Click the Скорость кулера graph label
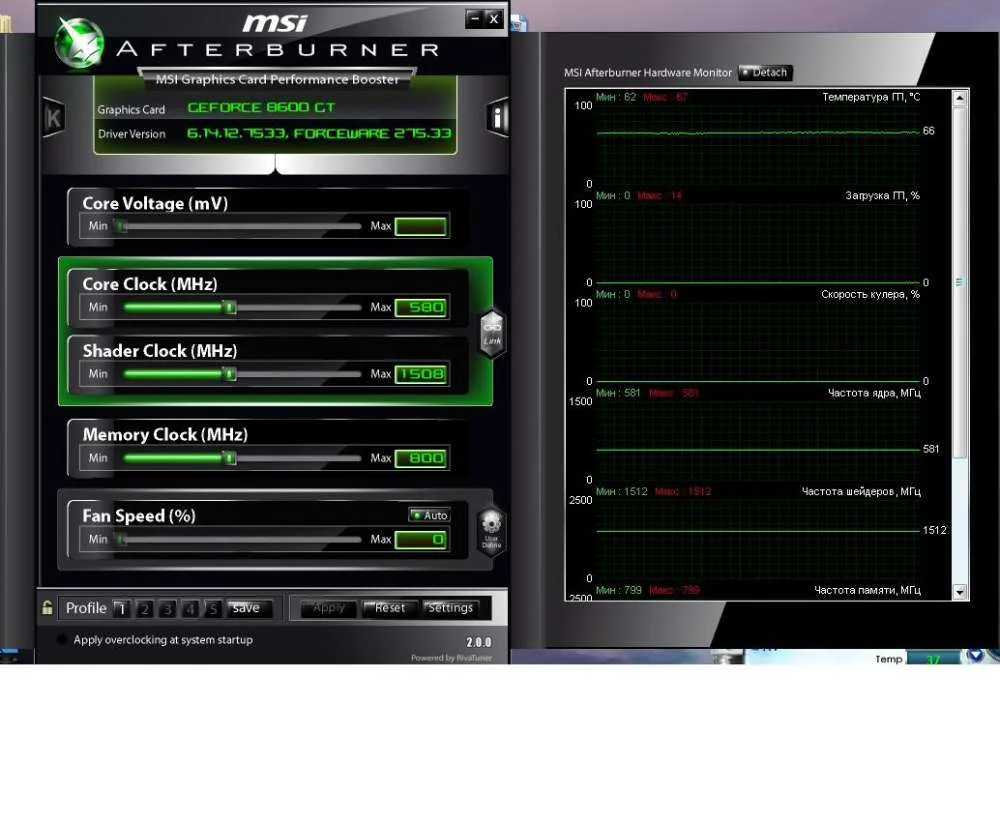Viewport: 1000px width, 823px height. [871, 294]
